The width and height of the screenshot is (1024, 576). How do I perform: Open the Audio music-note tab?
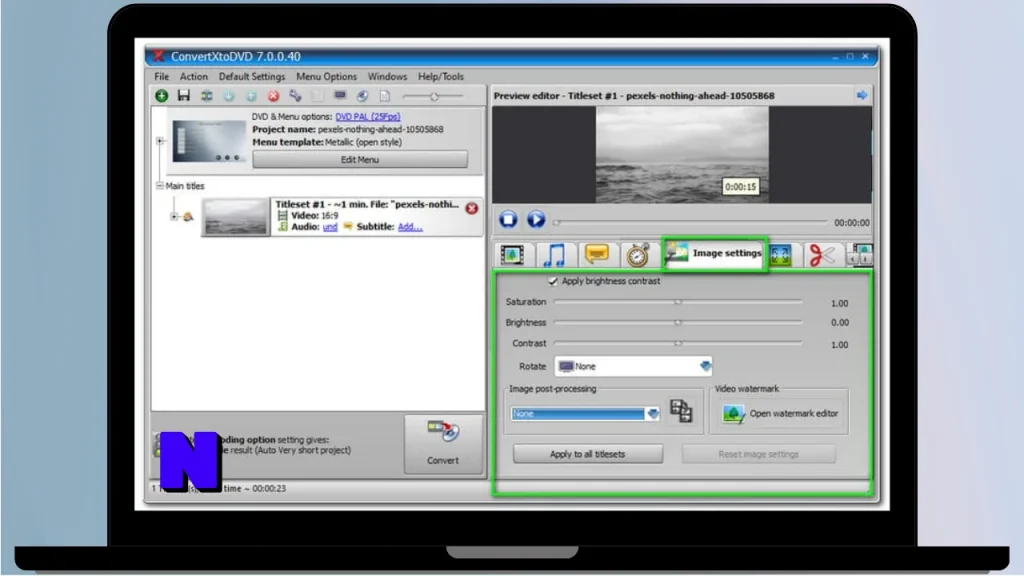[x=554, y=255]
